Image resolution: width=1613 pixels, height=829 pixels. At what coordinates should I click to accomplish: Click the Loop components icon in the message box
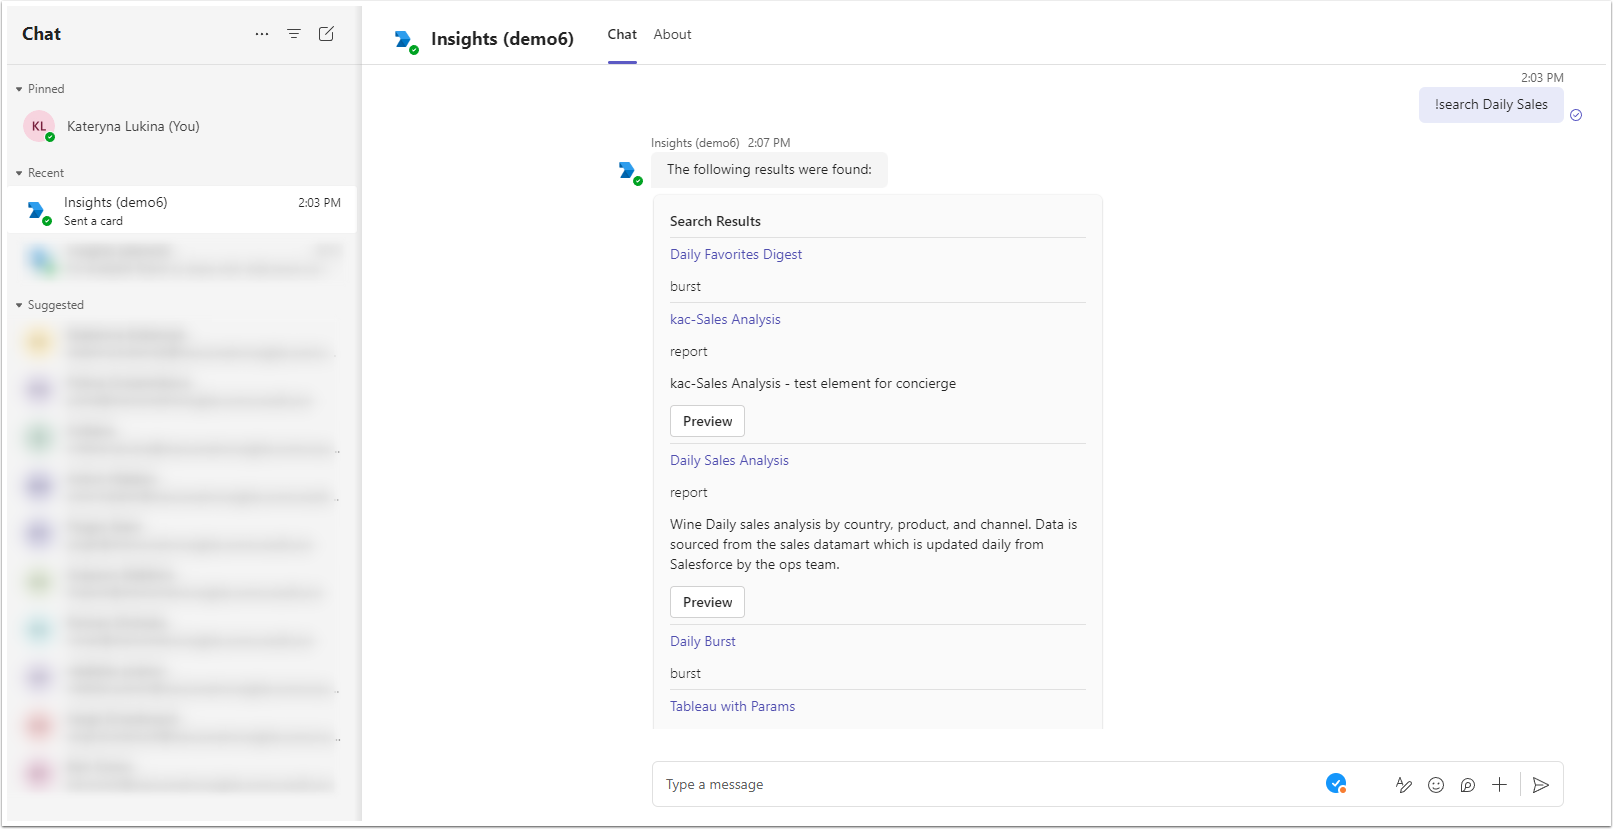(x=1467, y=785)
